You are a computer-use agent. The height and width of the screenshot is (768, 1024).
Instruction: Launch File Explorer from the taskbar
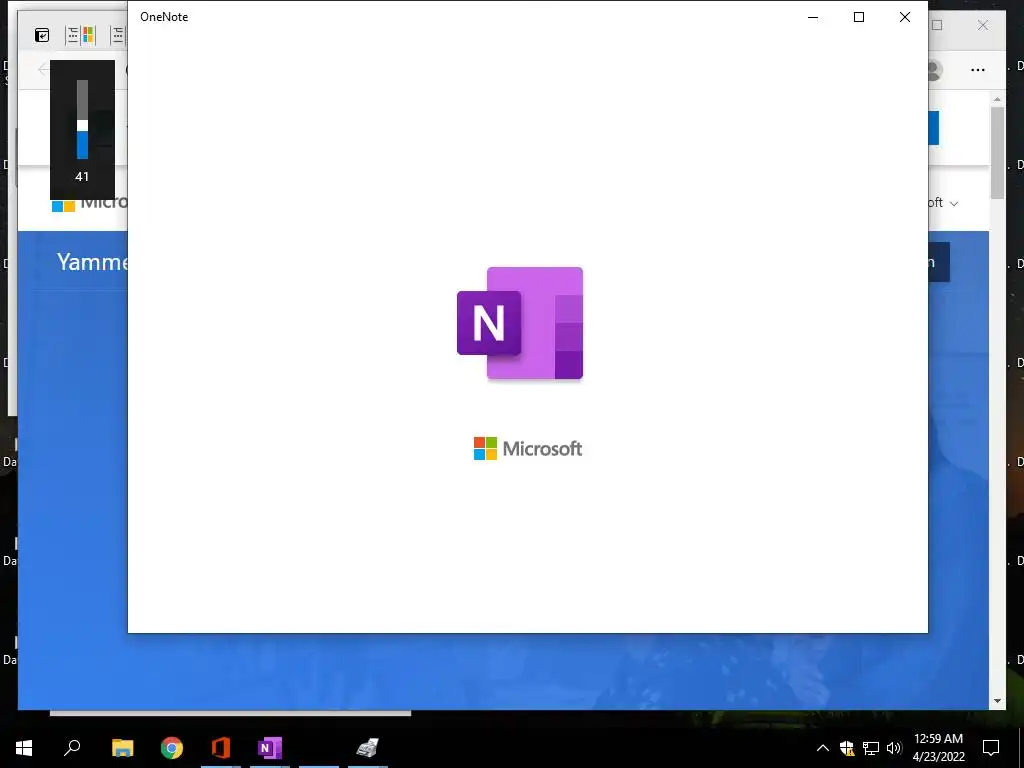point(122,747)
